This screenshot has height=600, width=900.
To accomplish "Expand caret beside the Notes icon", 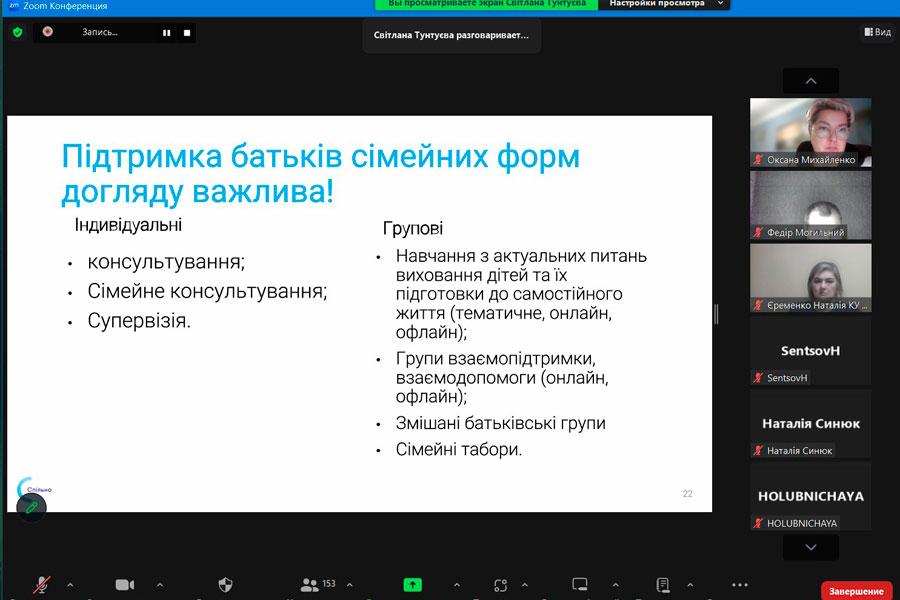I will click(x=690, y=584).
